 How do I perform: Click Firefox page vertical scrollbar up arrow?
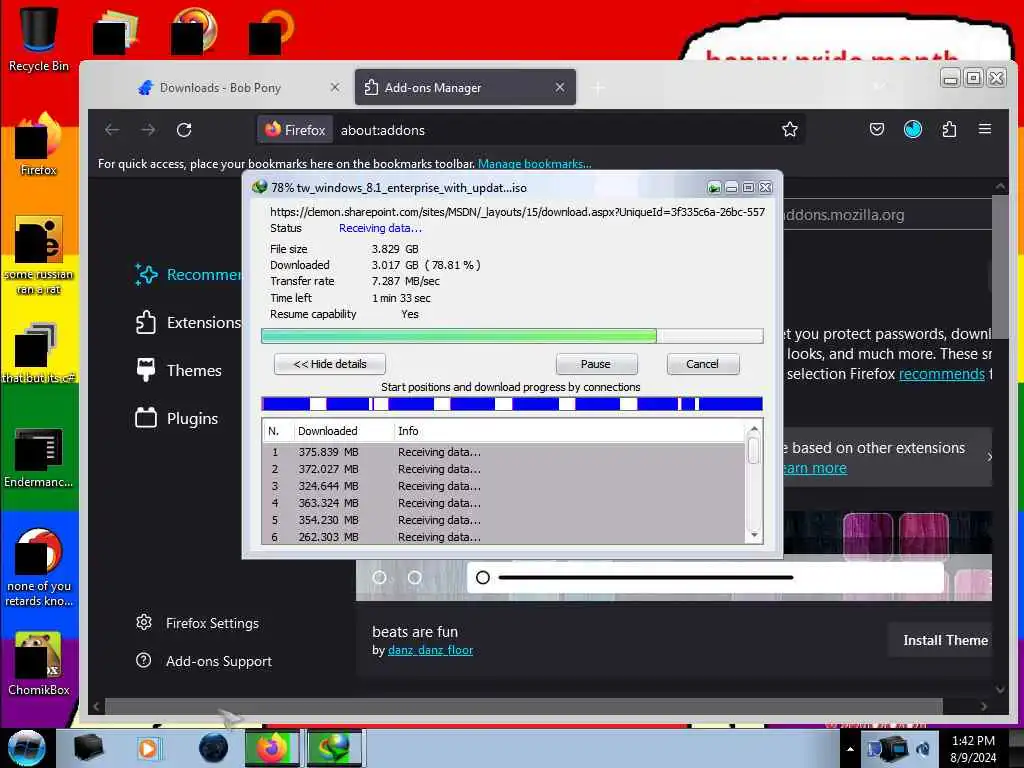[1000, 186]
